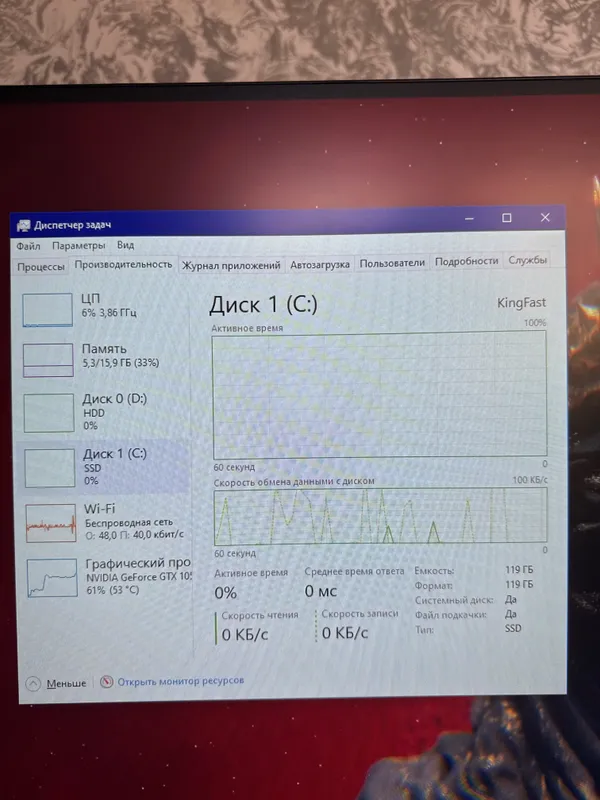Open the Параметры menu
Viewport: 600px width, 800px height.
pyautogui.click(x=79, y=246)
